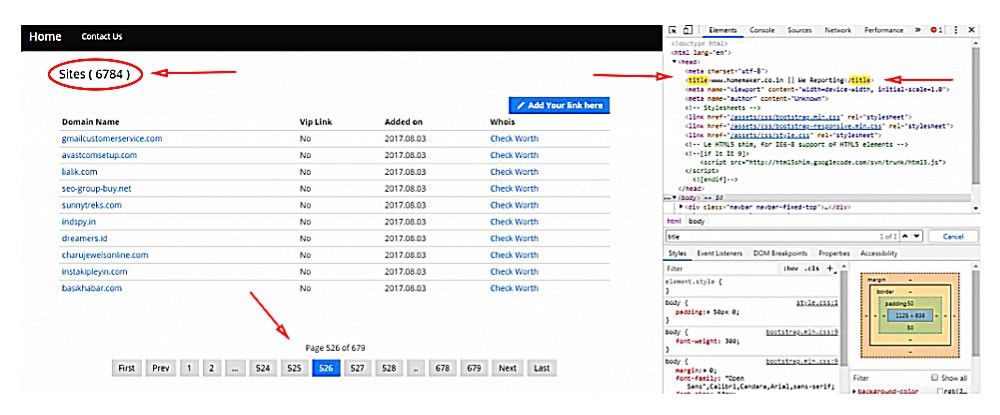Screen dimensions: 1000x415
Task: Jump to previous search result arrow
Action: [x=907, y=236]
